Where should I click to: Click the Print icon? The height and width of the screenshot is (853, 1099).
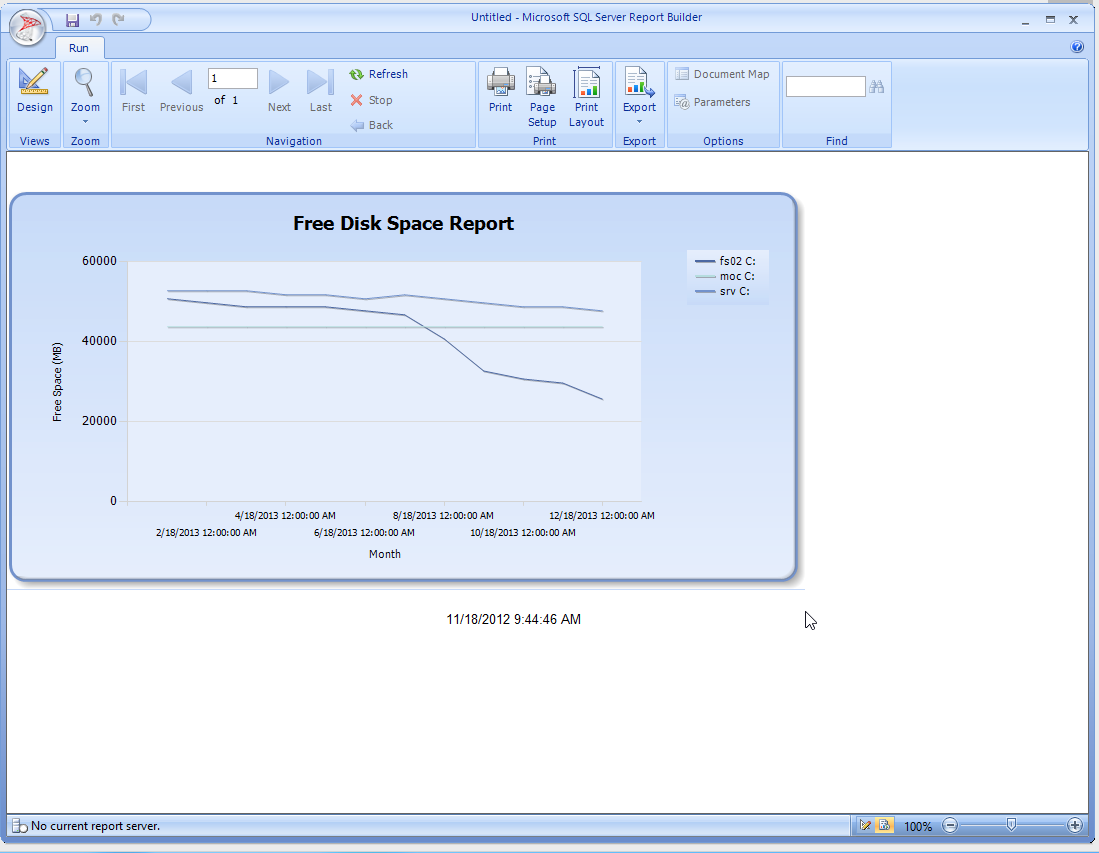[500, 91]
